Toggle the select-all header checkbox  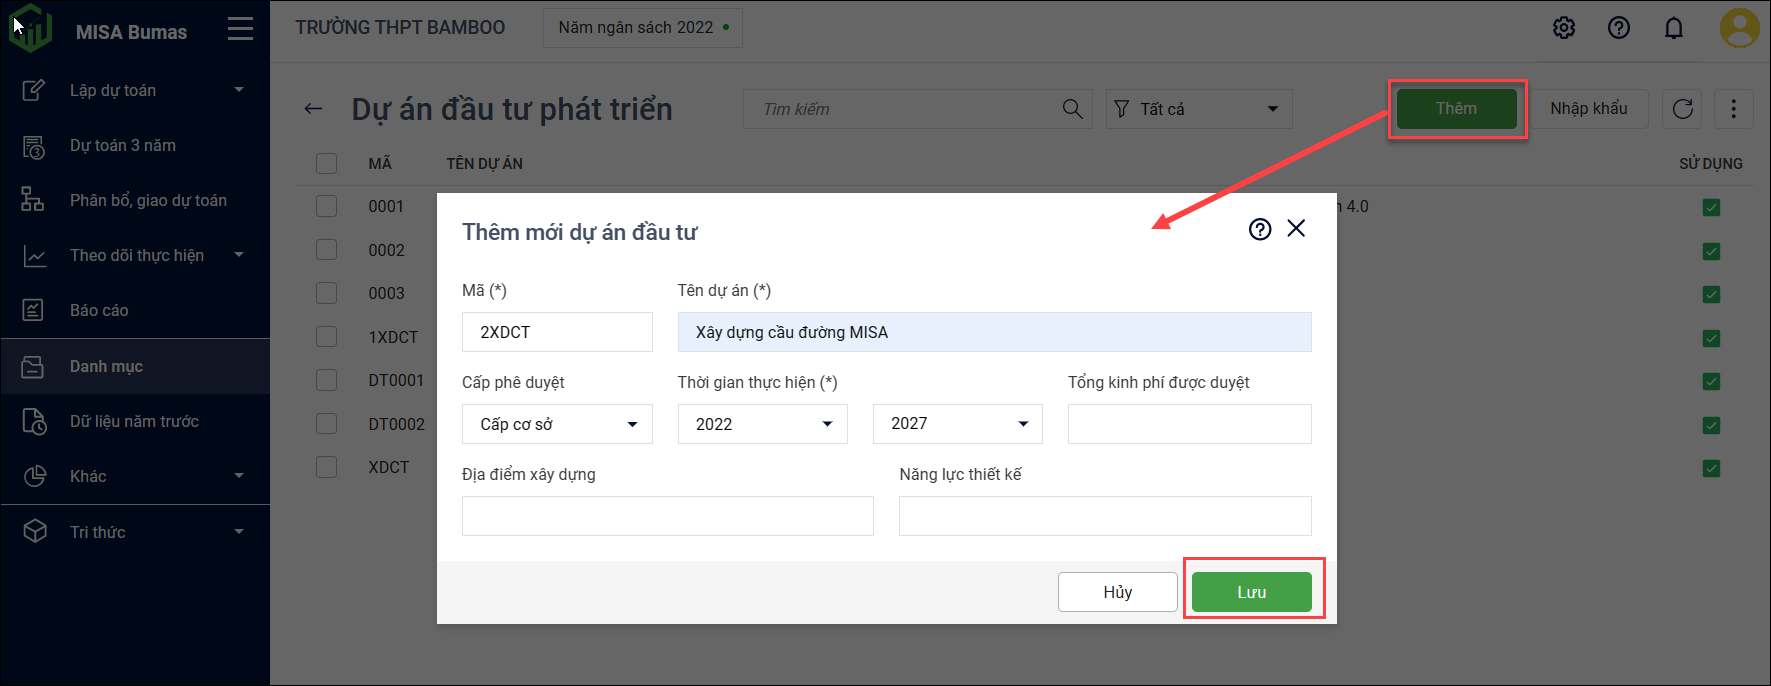[327, 163]
